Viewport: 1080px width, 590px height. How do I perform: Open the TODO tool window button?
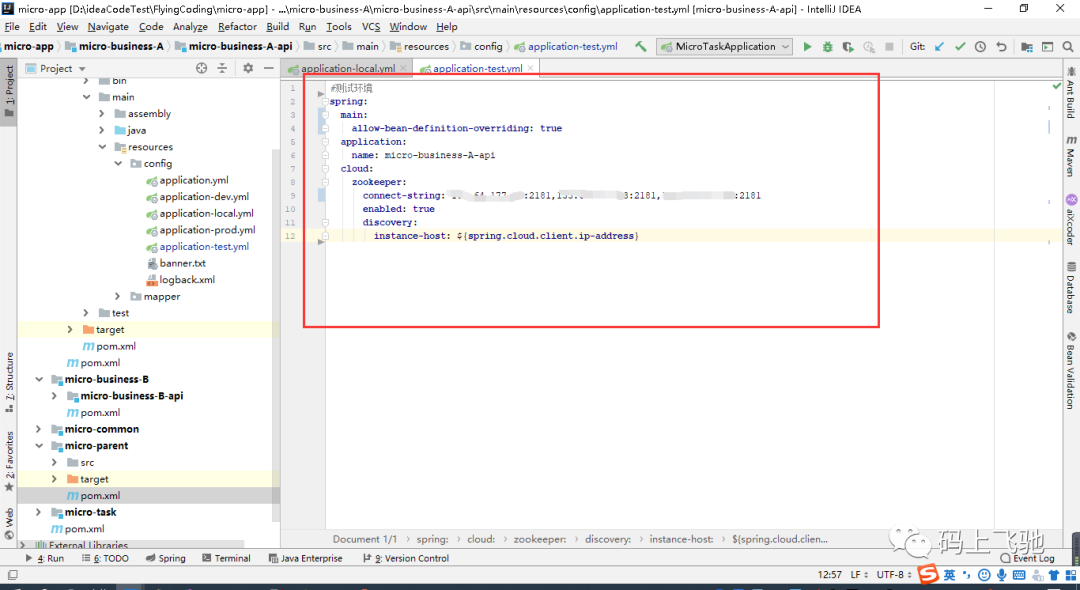pyautogui.click(x=105, y=558)
